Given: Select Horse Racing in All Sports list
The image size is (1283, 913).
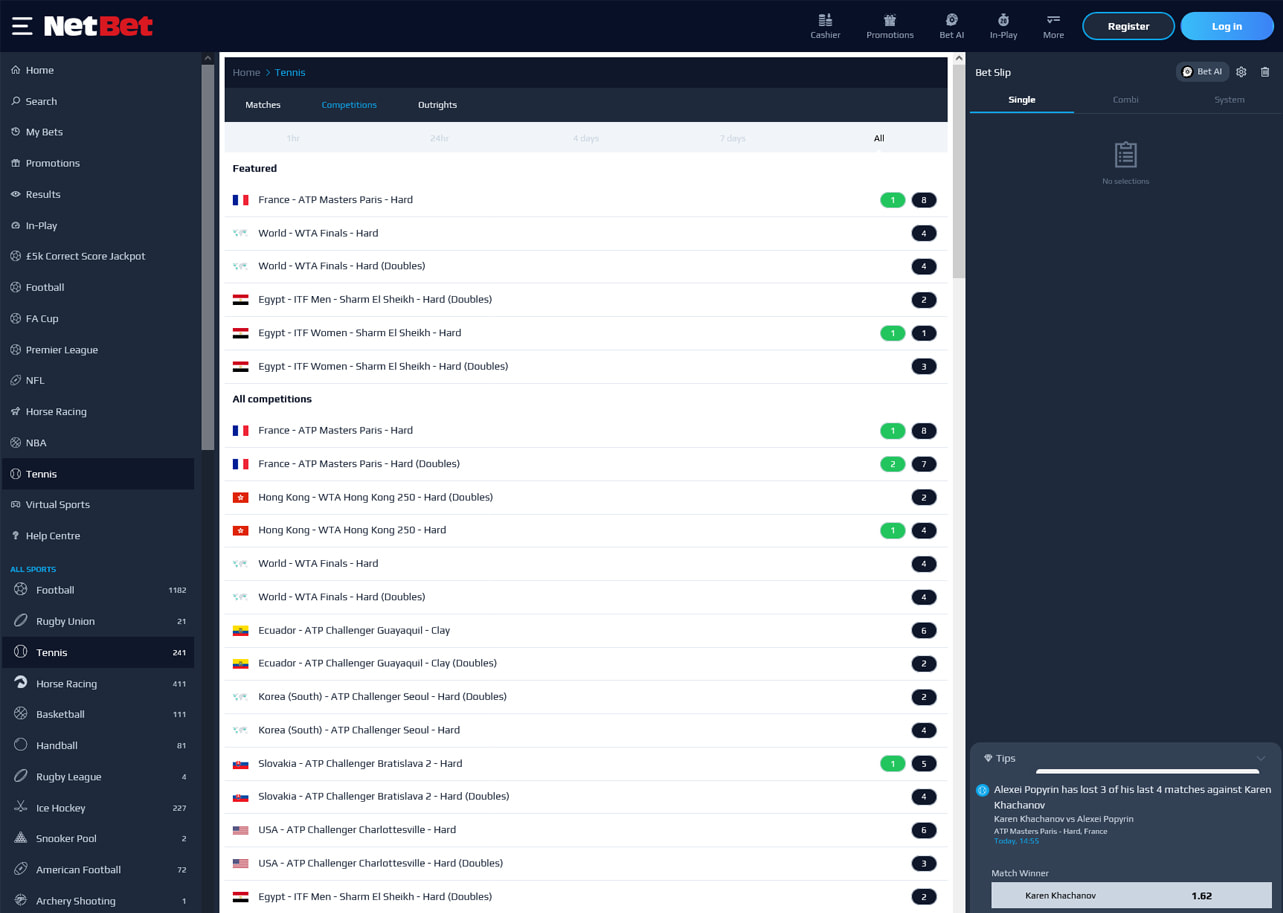Looking at the screenshot, I should click(98, 683).
